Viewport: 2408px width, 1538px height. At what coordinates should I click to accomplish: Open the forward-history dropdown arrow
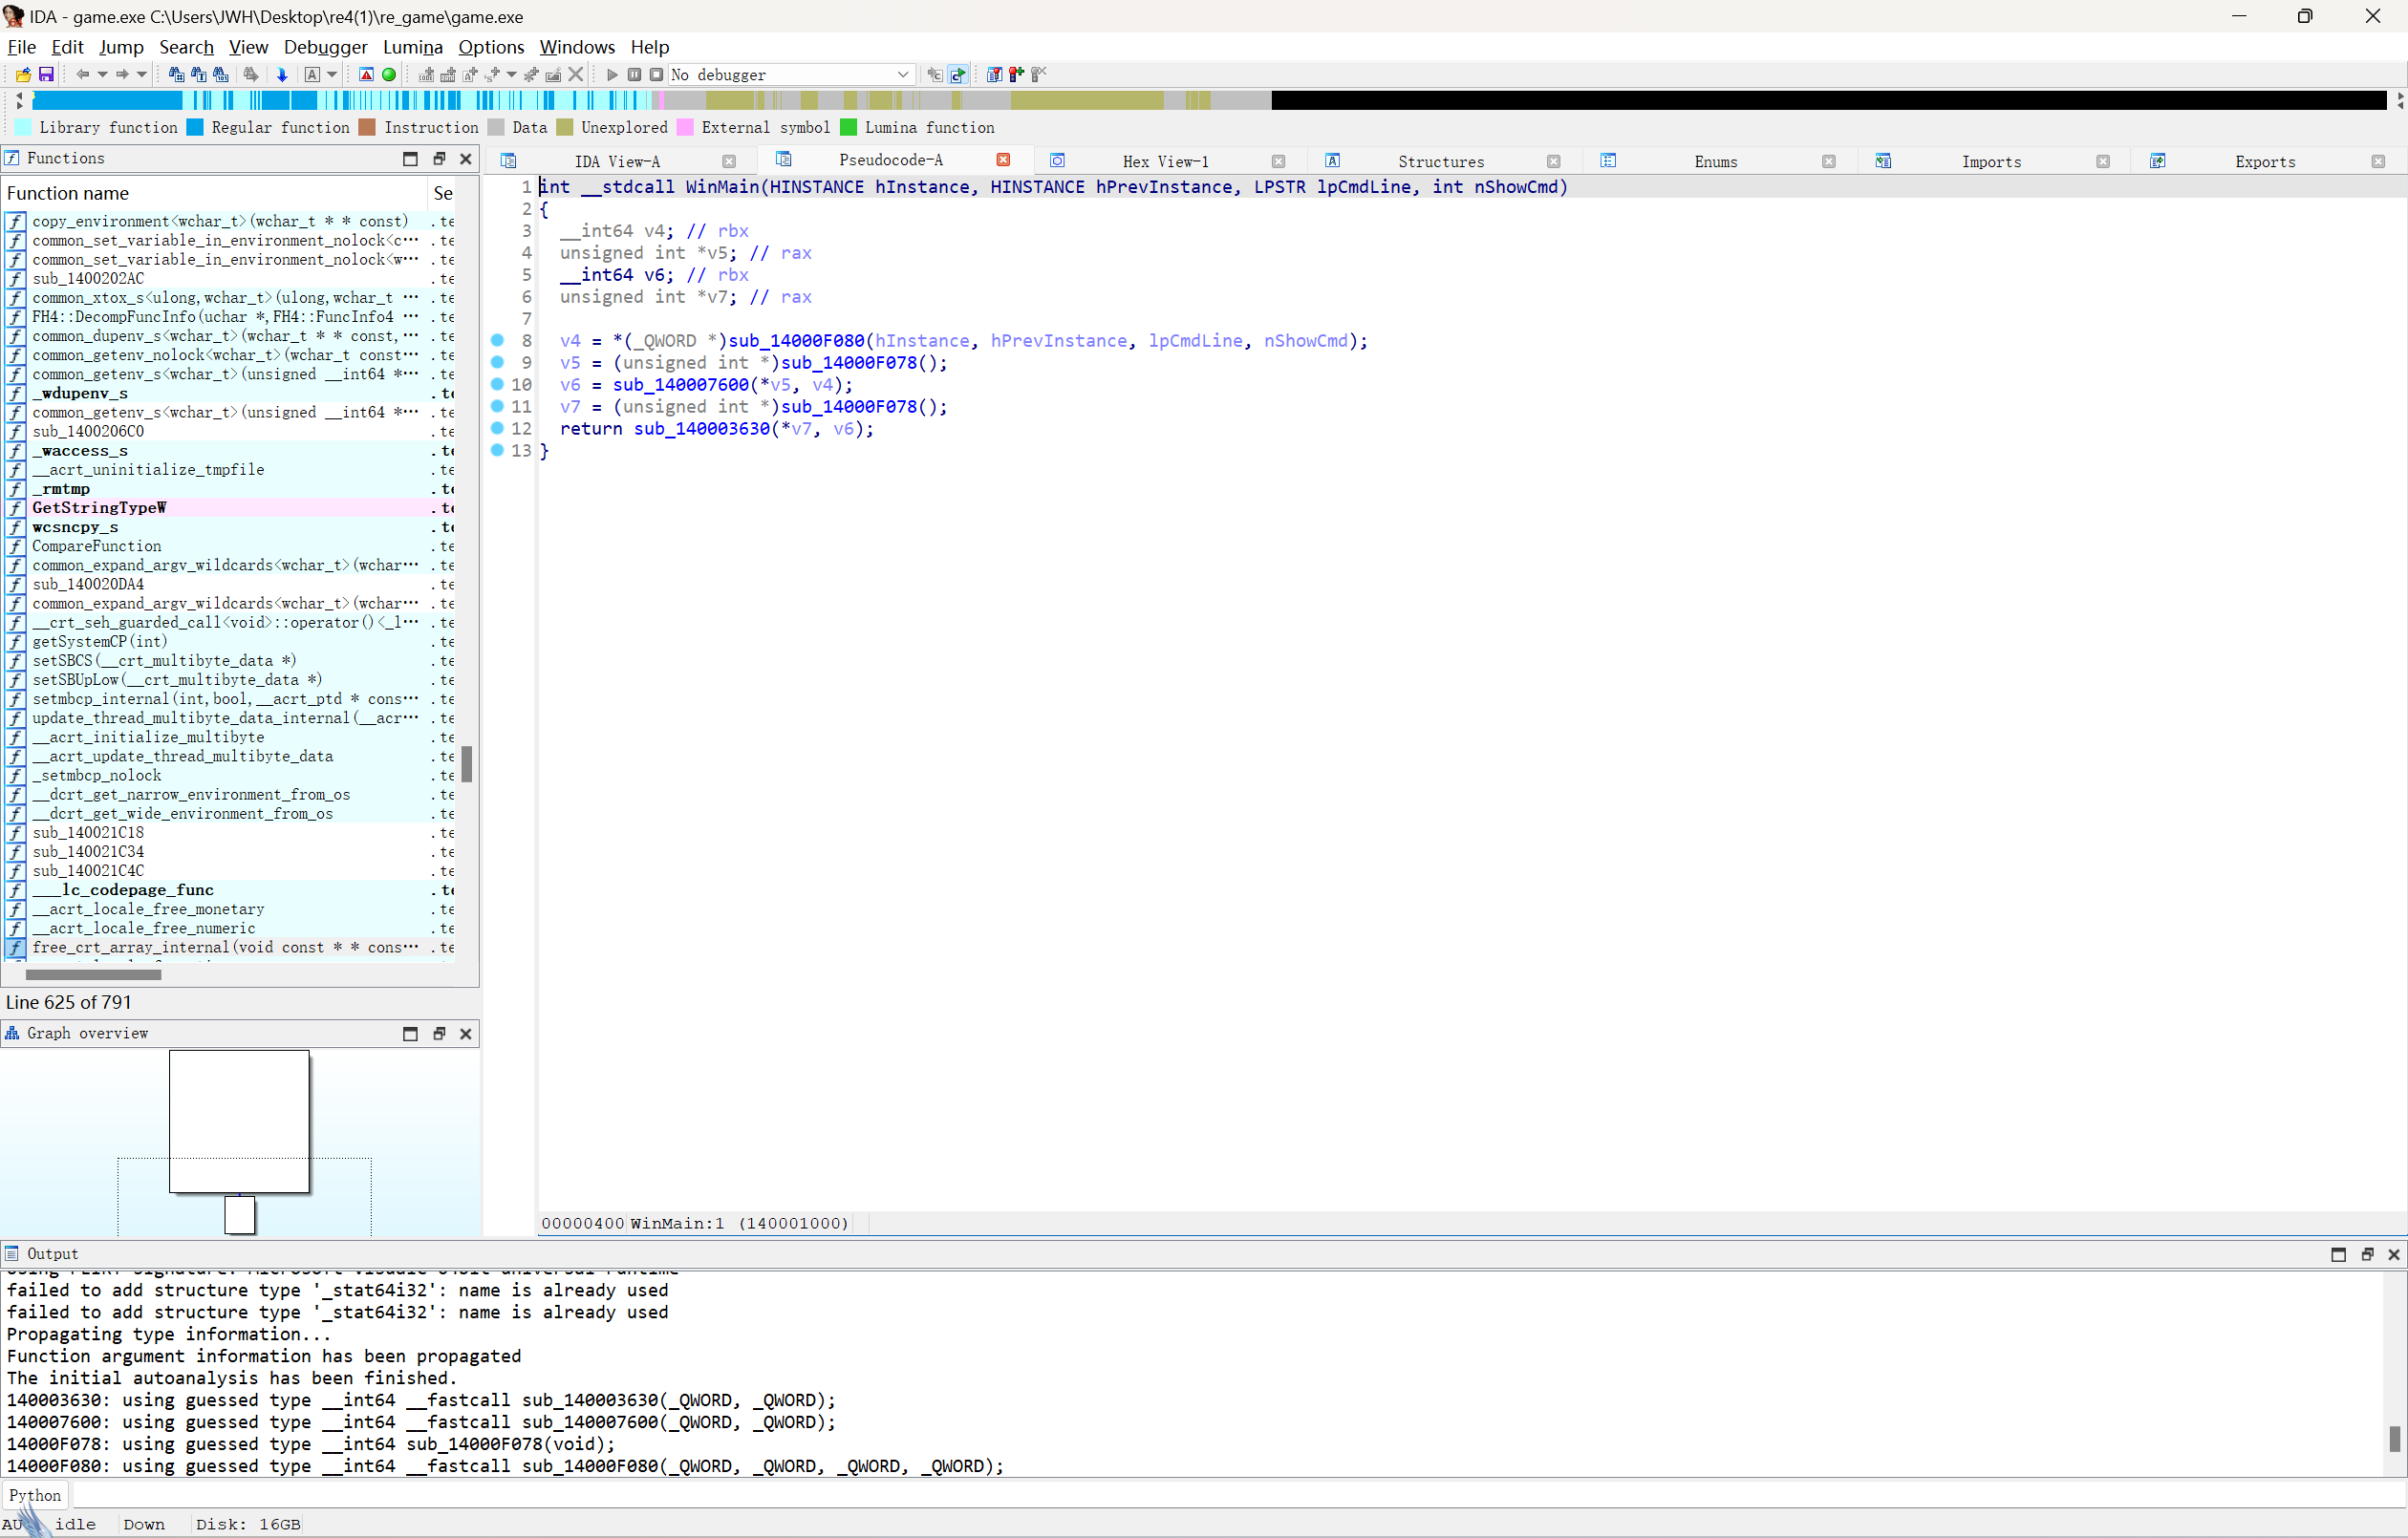coord(142,74)
